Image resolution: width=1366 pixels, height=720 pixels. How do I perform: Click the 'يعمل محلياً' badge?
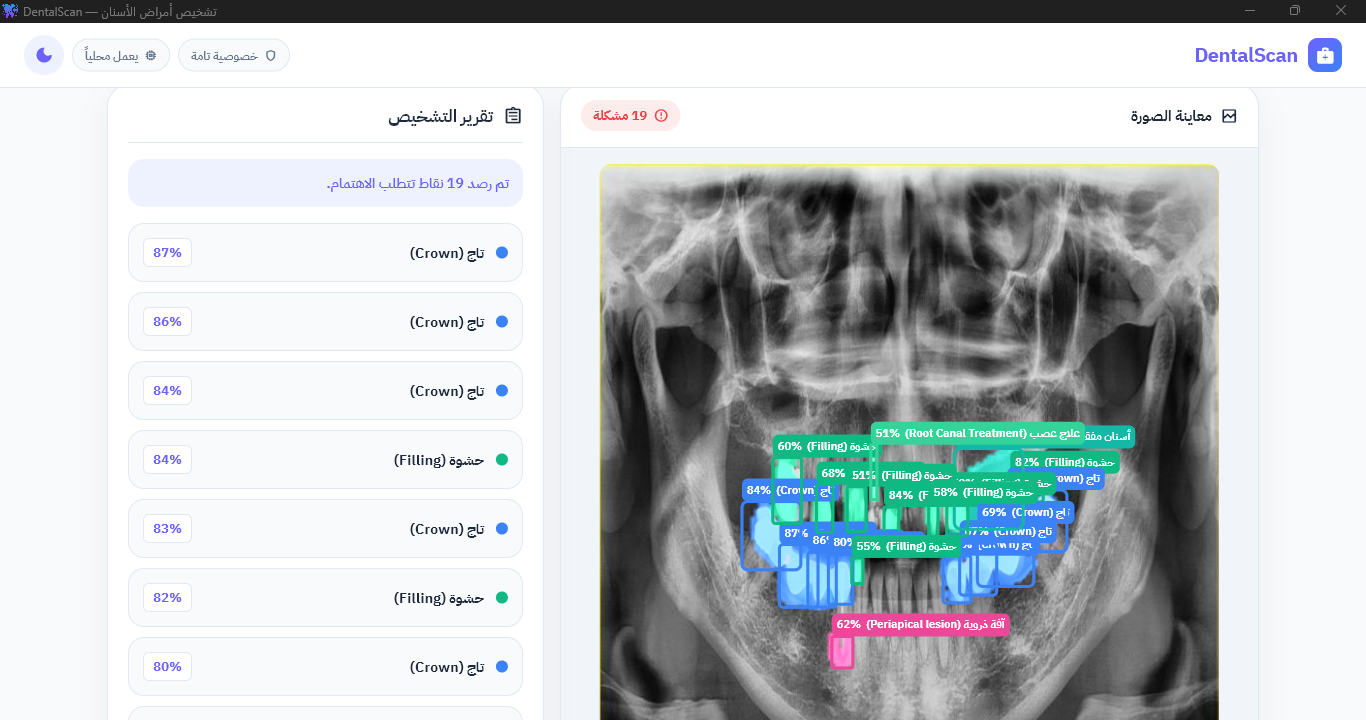pyautogui.click(x=121, y=55)
